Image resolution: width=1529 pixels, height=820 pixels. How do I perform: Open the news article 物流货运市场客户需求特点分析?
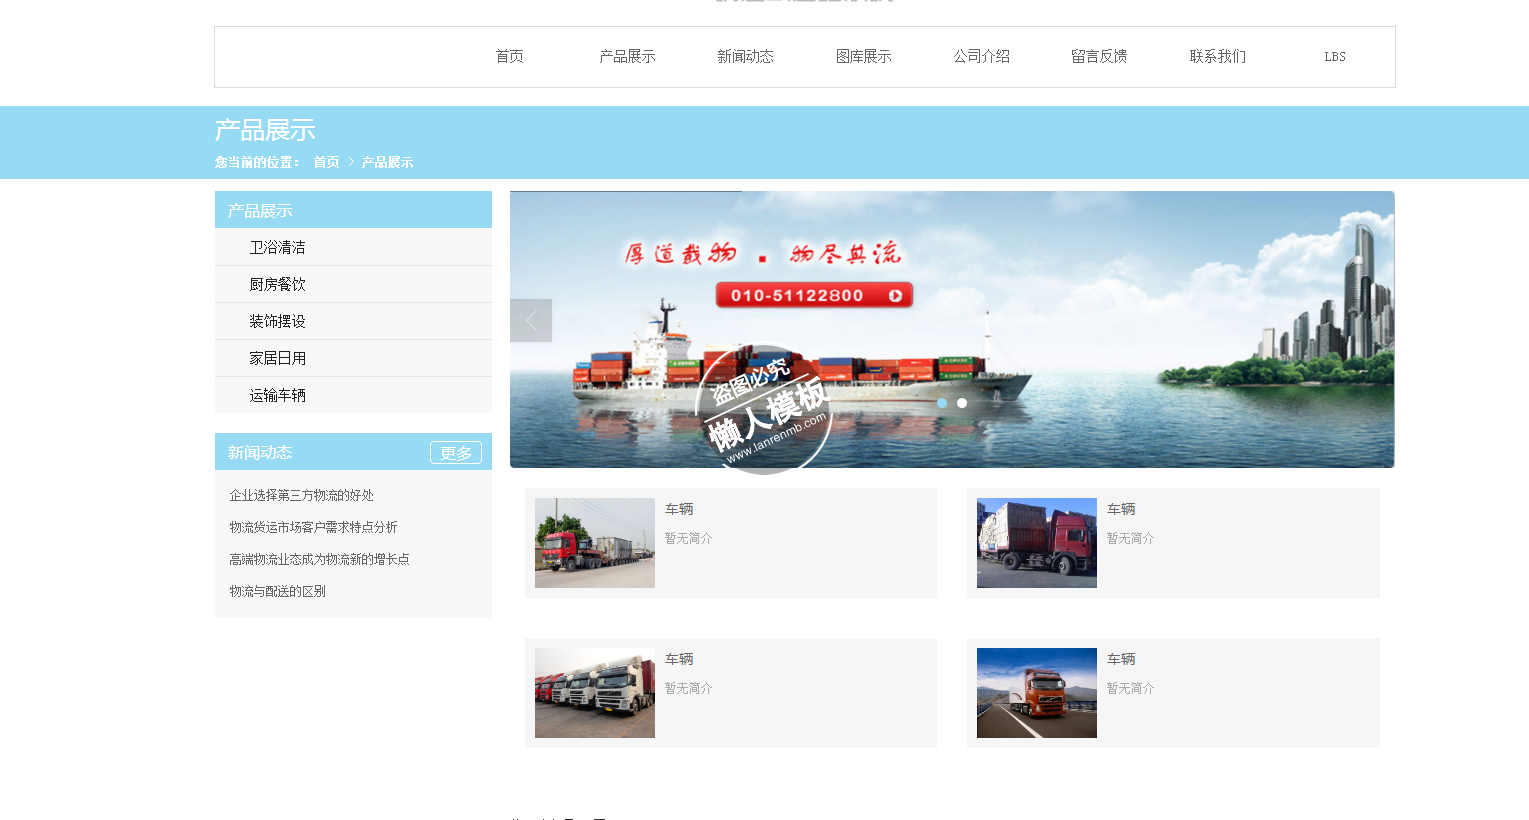(x=313, y=527)
